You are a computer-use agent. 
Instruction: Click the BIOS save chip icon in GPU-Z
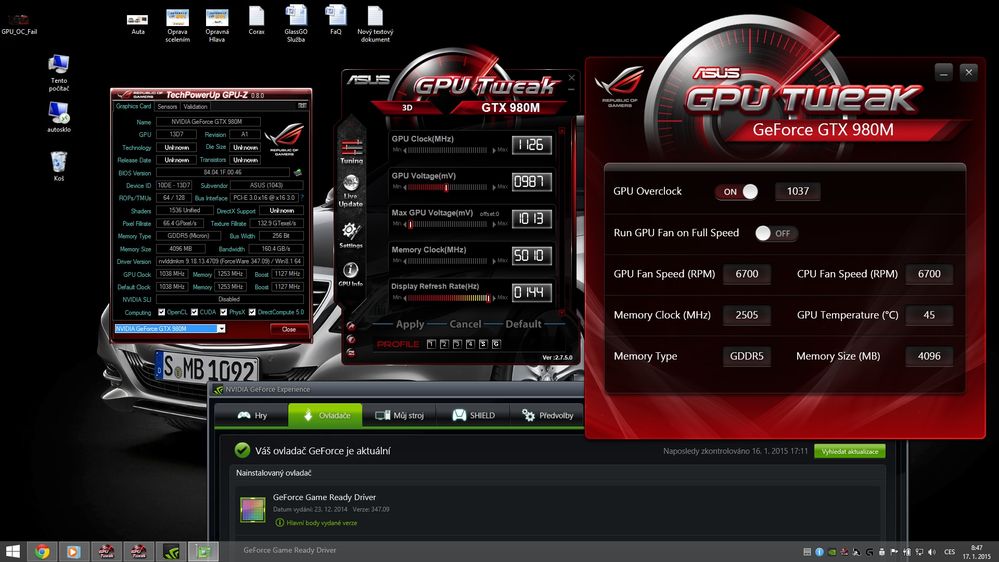click(298, 172)
